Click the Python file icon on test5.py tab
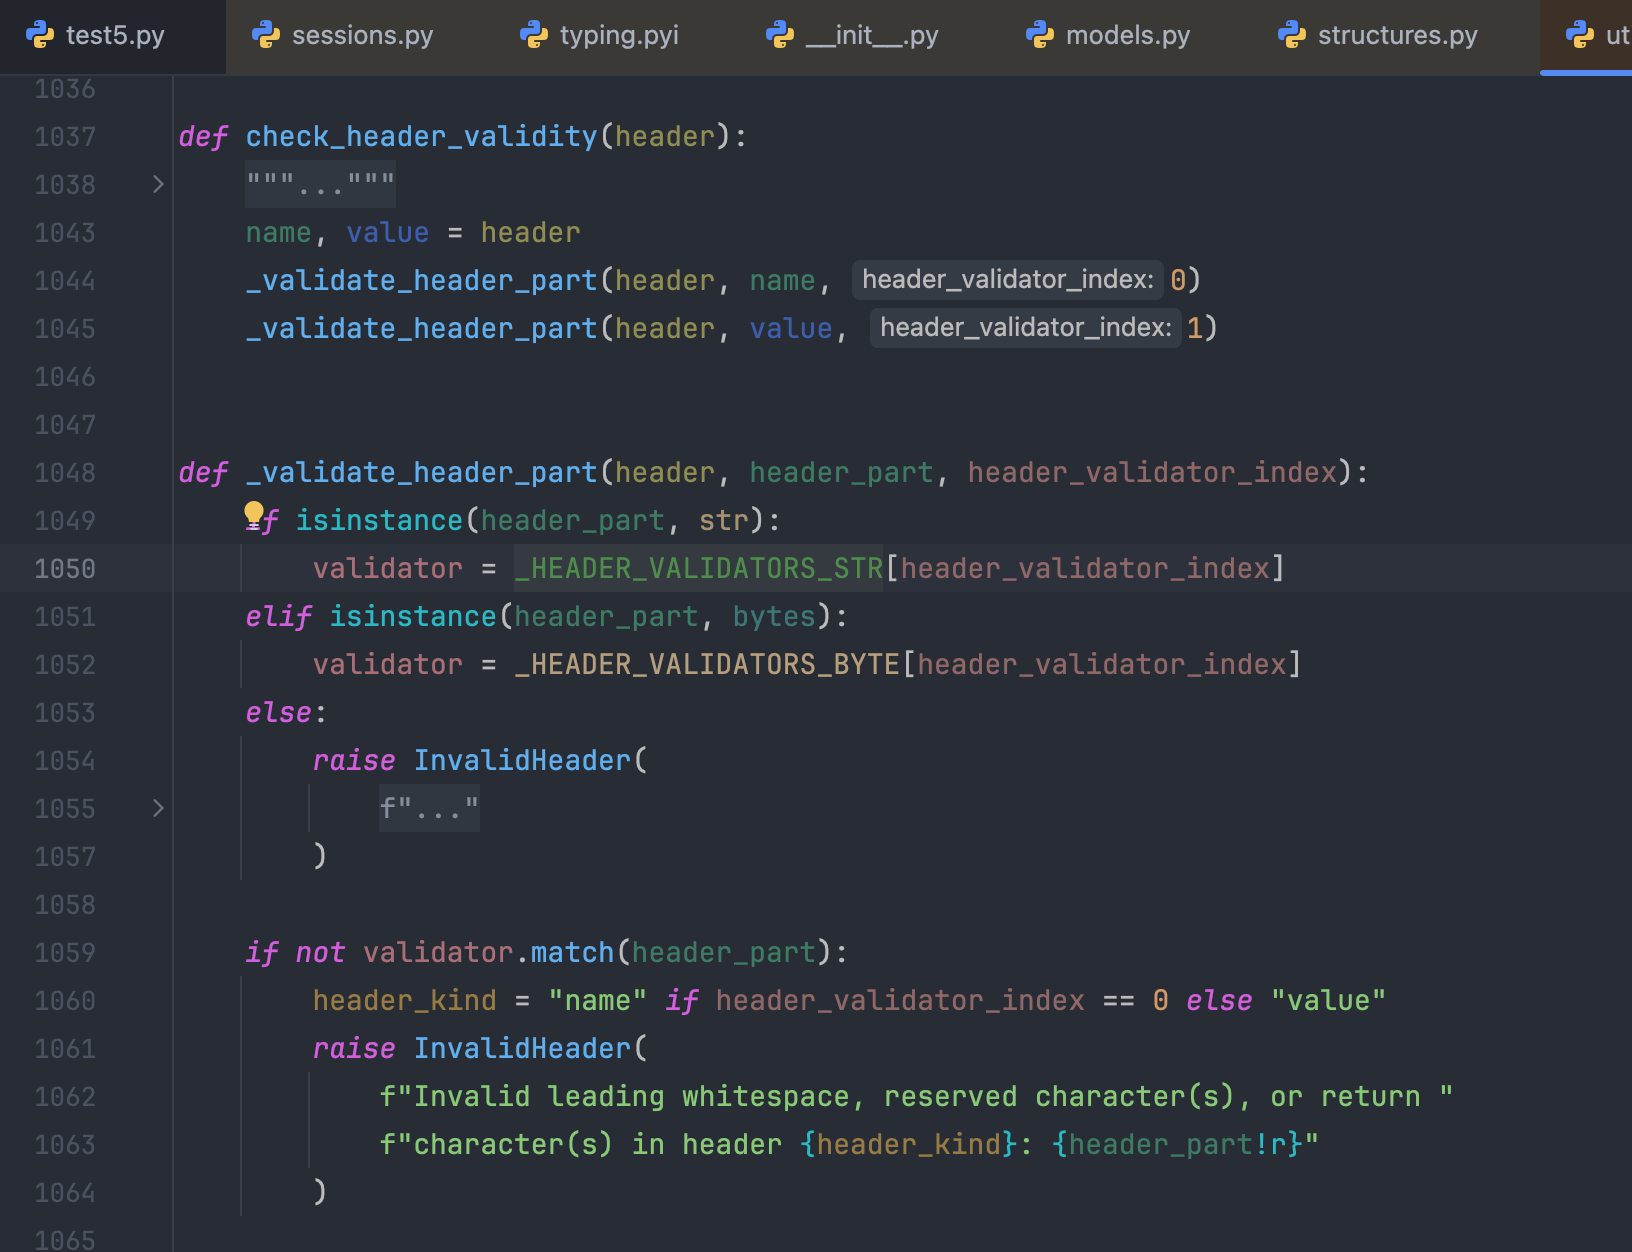 (x=40, y=35)
